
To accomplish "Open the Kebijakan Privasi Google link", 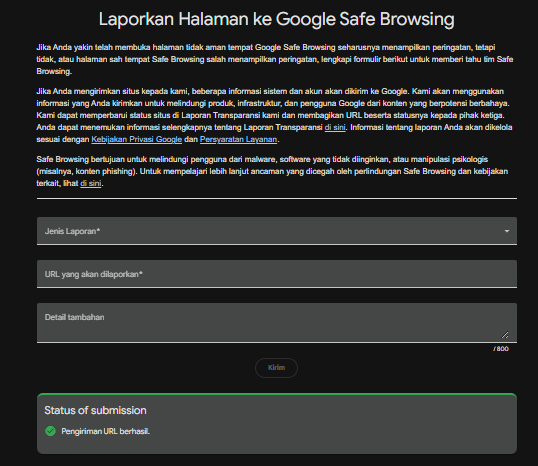I will (x=137, y=139).
